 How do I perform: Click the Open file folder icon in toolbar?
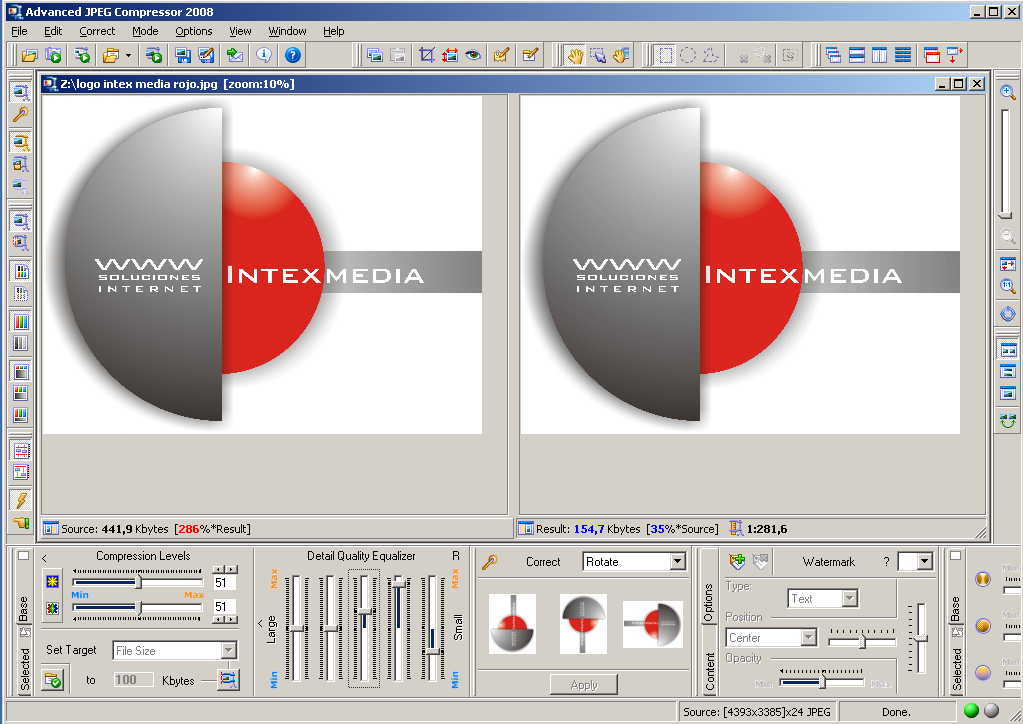(29, 55)
